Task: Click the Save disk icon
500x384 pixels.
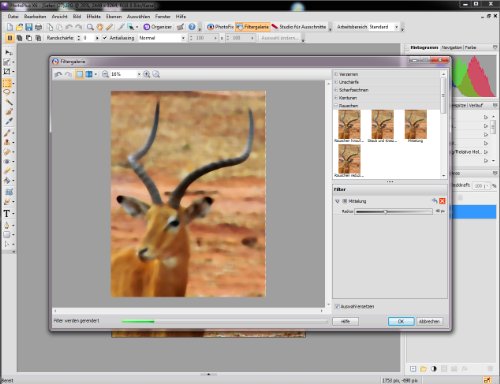Action: coord(29,27)
